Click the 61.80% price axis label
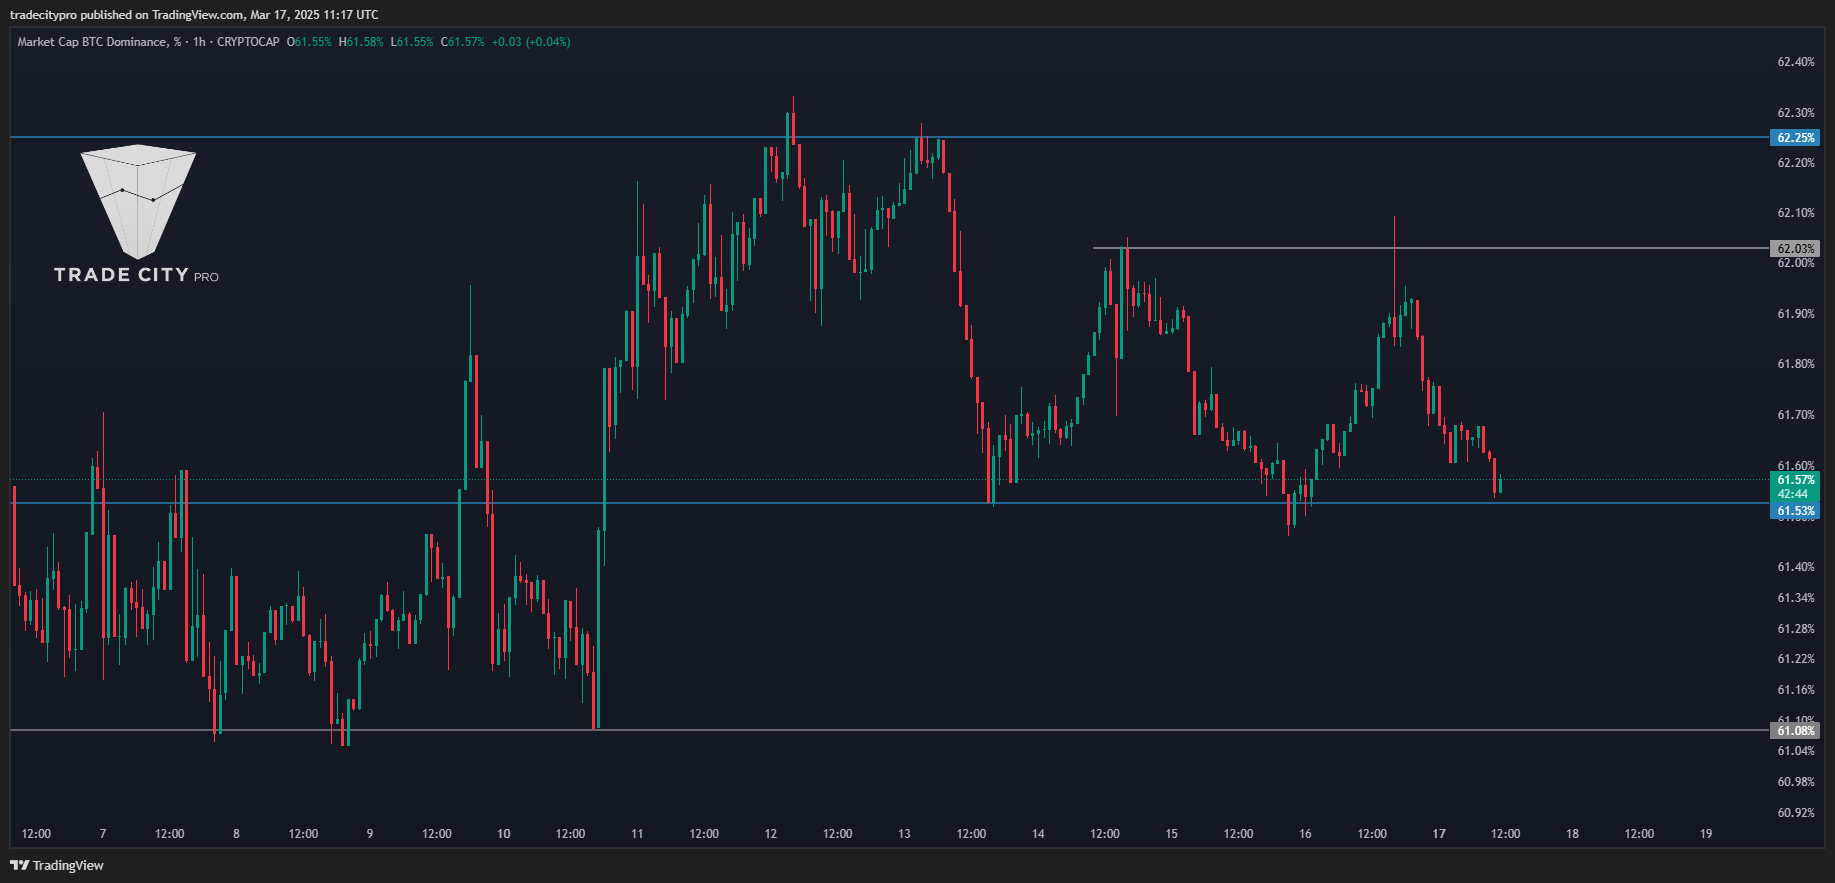This screenshot has height=883, width=1835. pos(1796,364)
